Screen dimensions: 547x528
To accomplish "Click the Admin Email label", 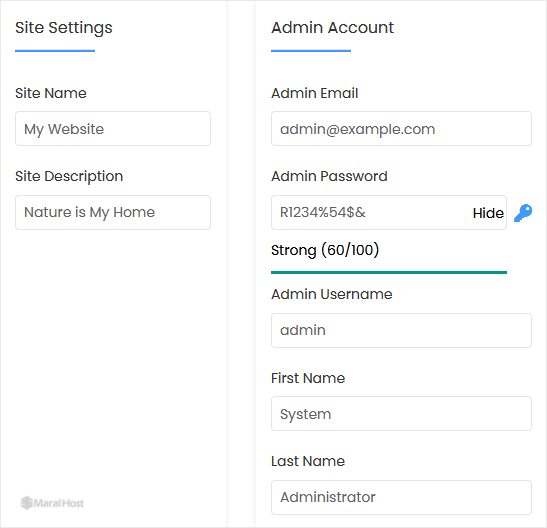I will 315,93.
